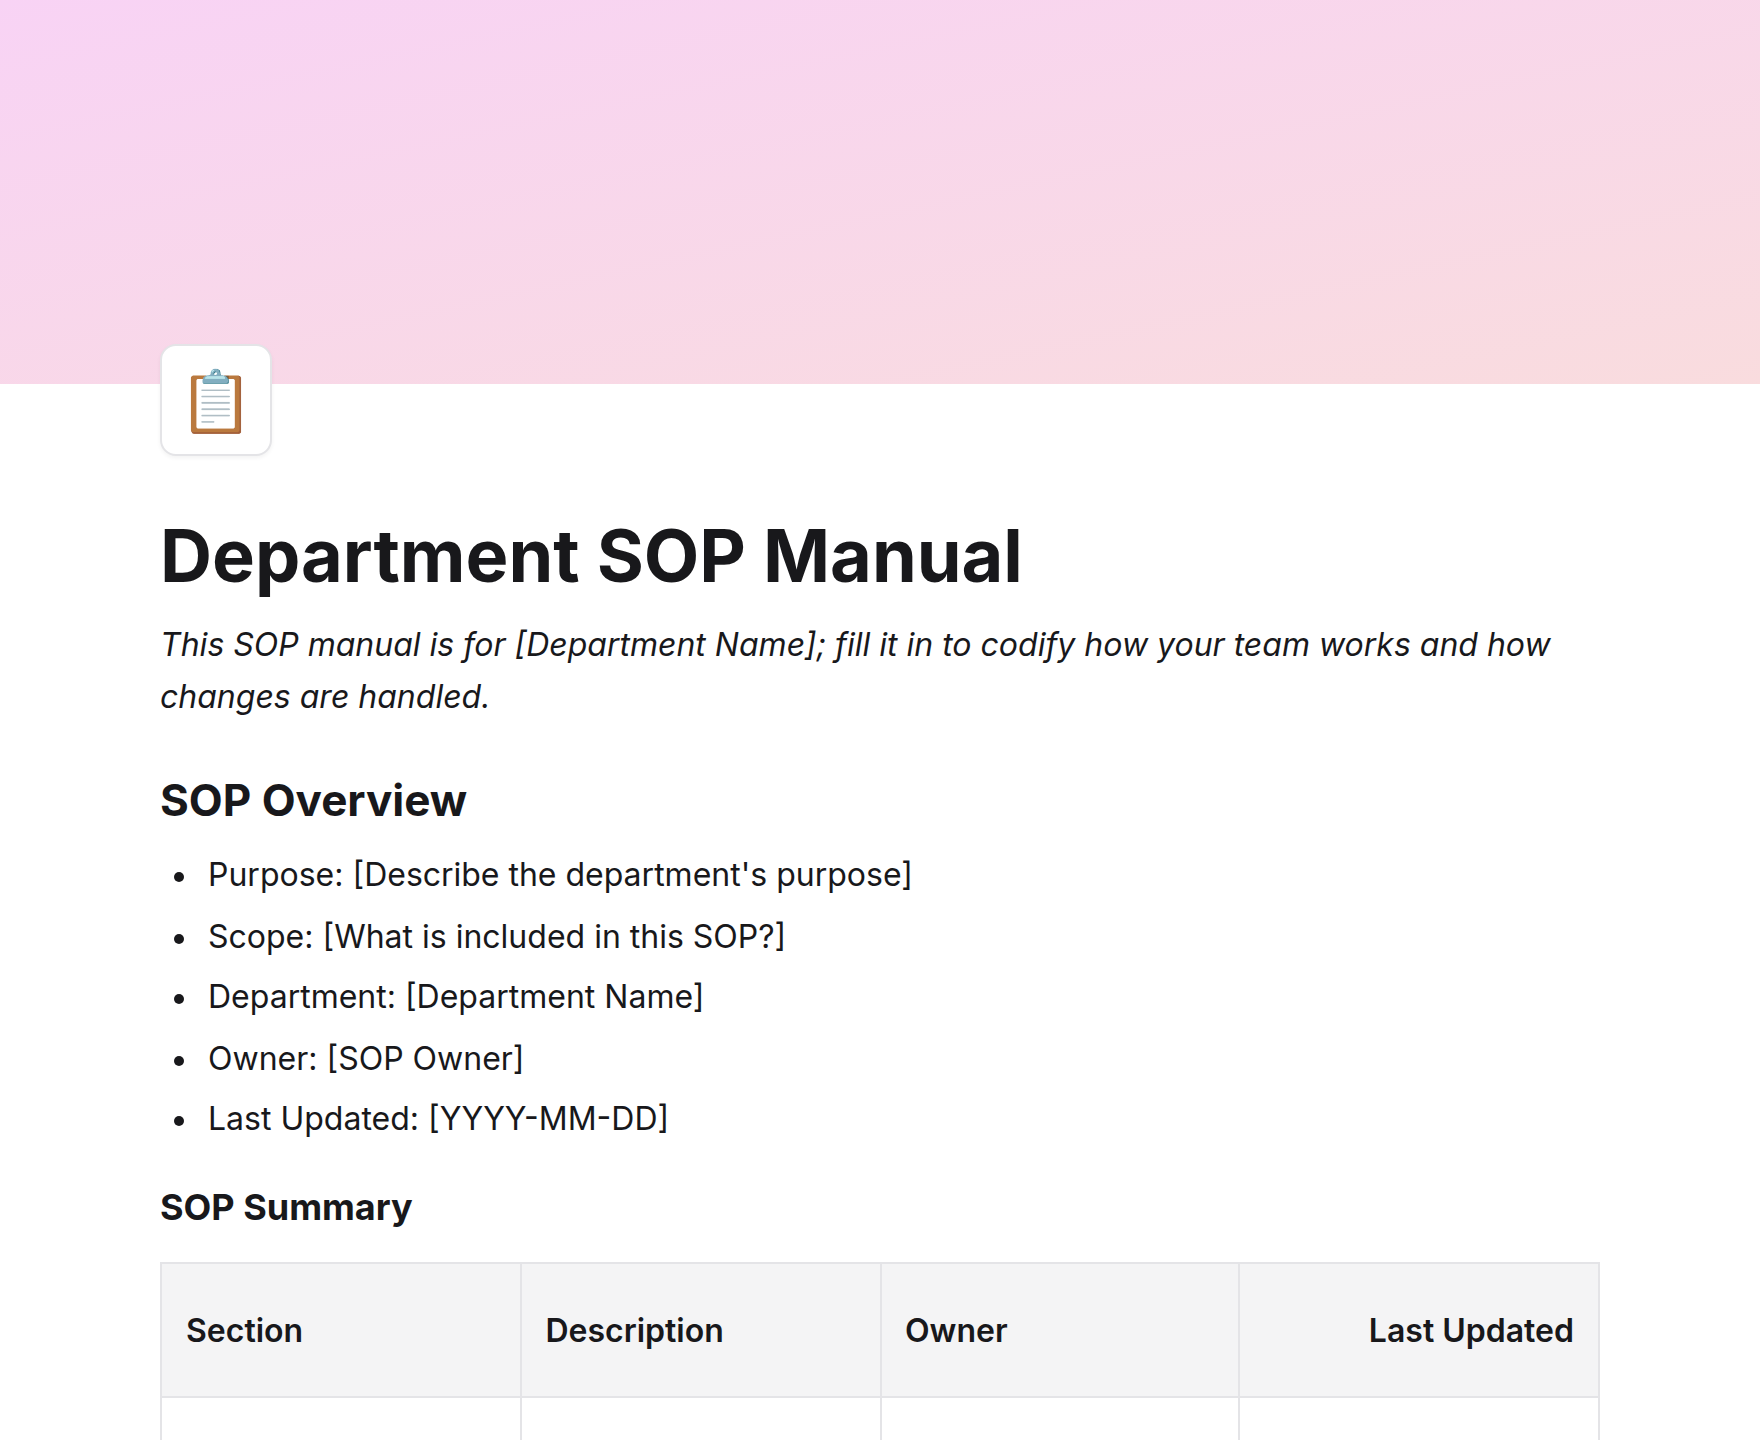Click the Last Updated: [YYYY-MM-DD] bullet
The width and height of the screenshot is (1760, 1440).
438,1119
